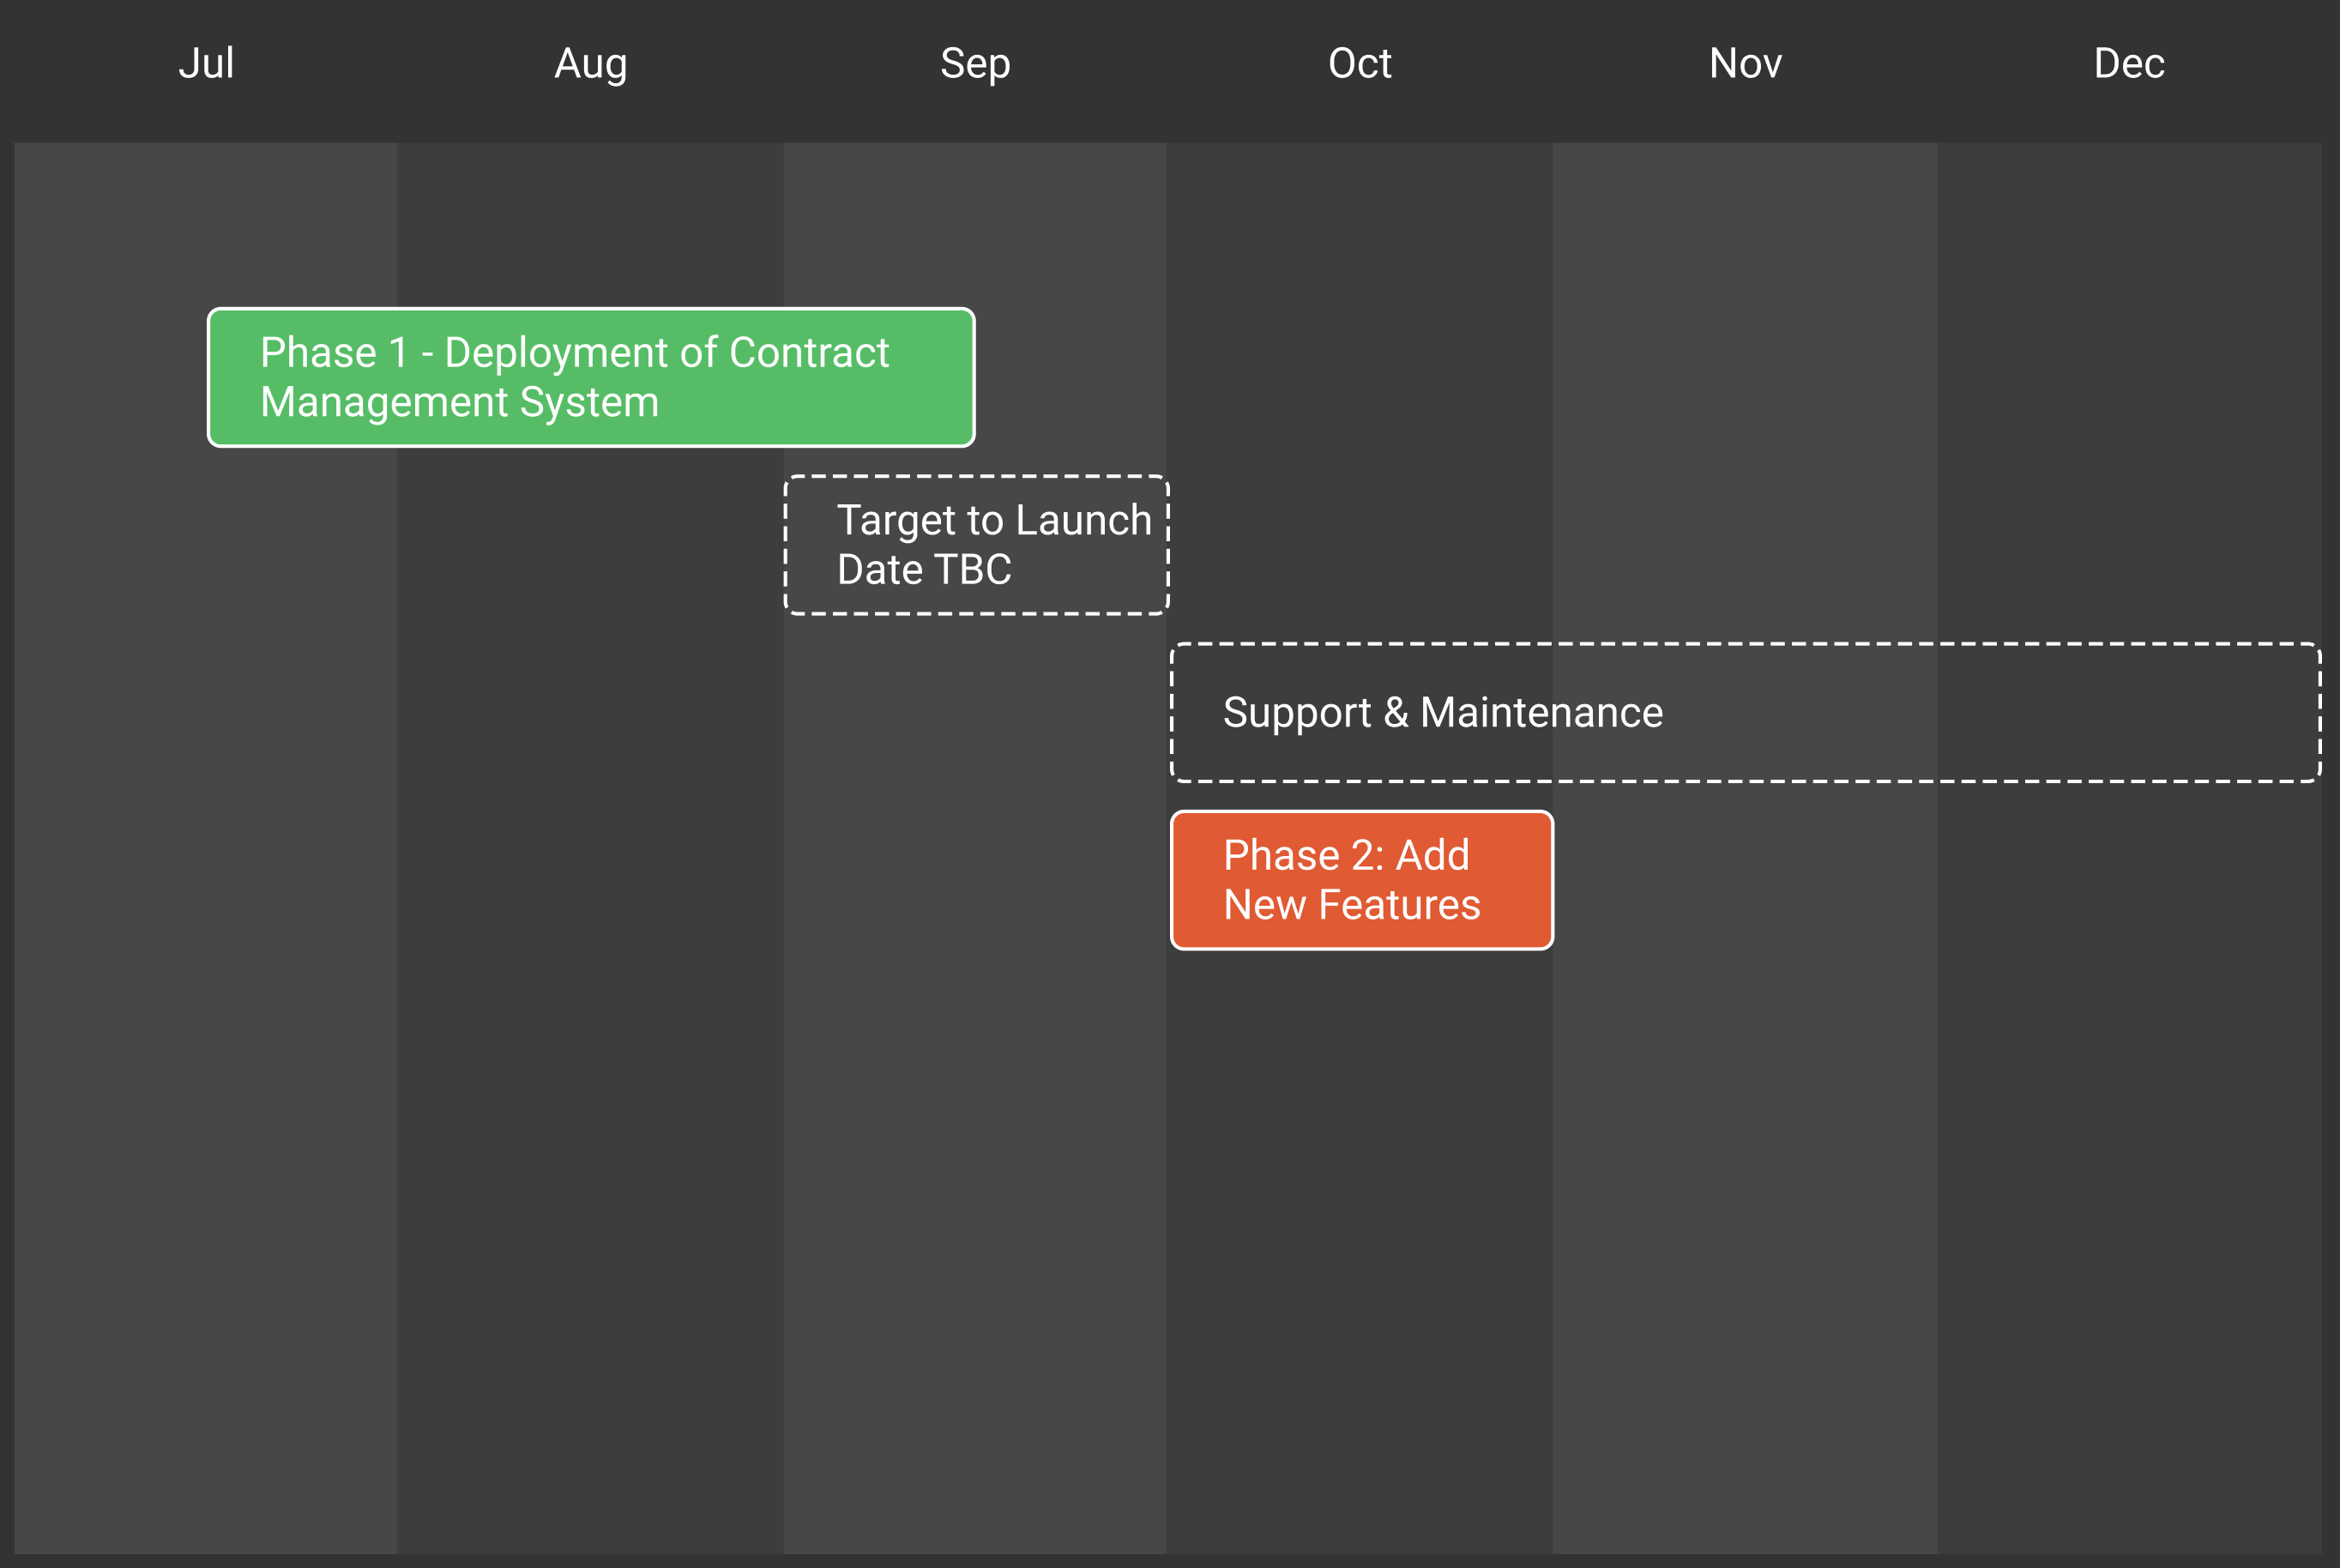Click the orange Phase 2 bar
2340x1568 pixels.
tap(1362, 880)
